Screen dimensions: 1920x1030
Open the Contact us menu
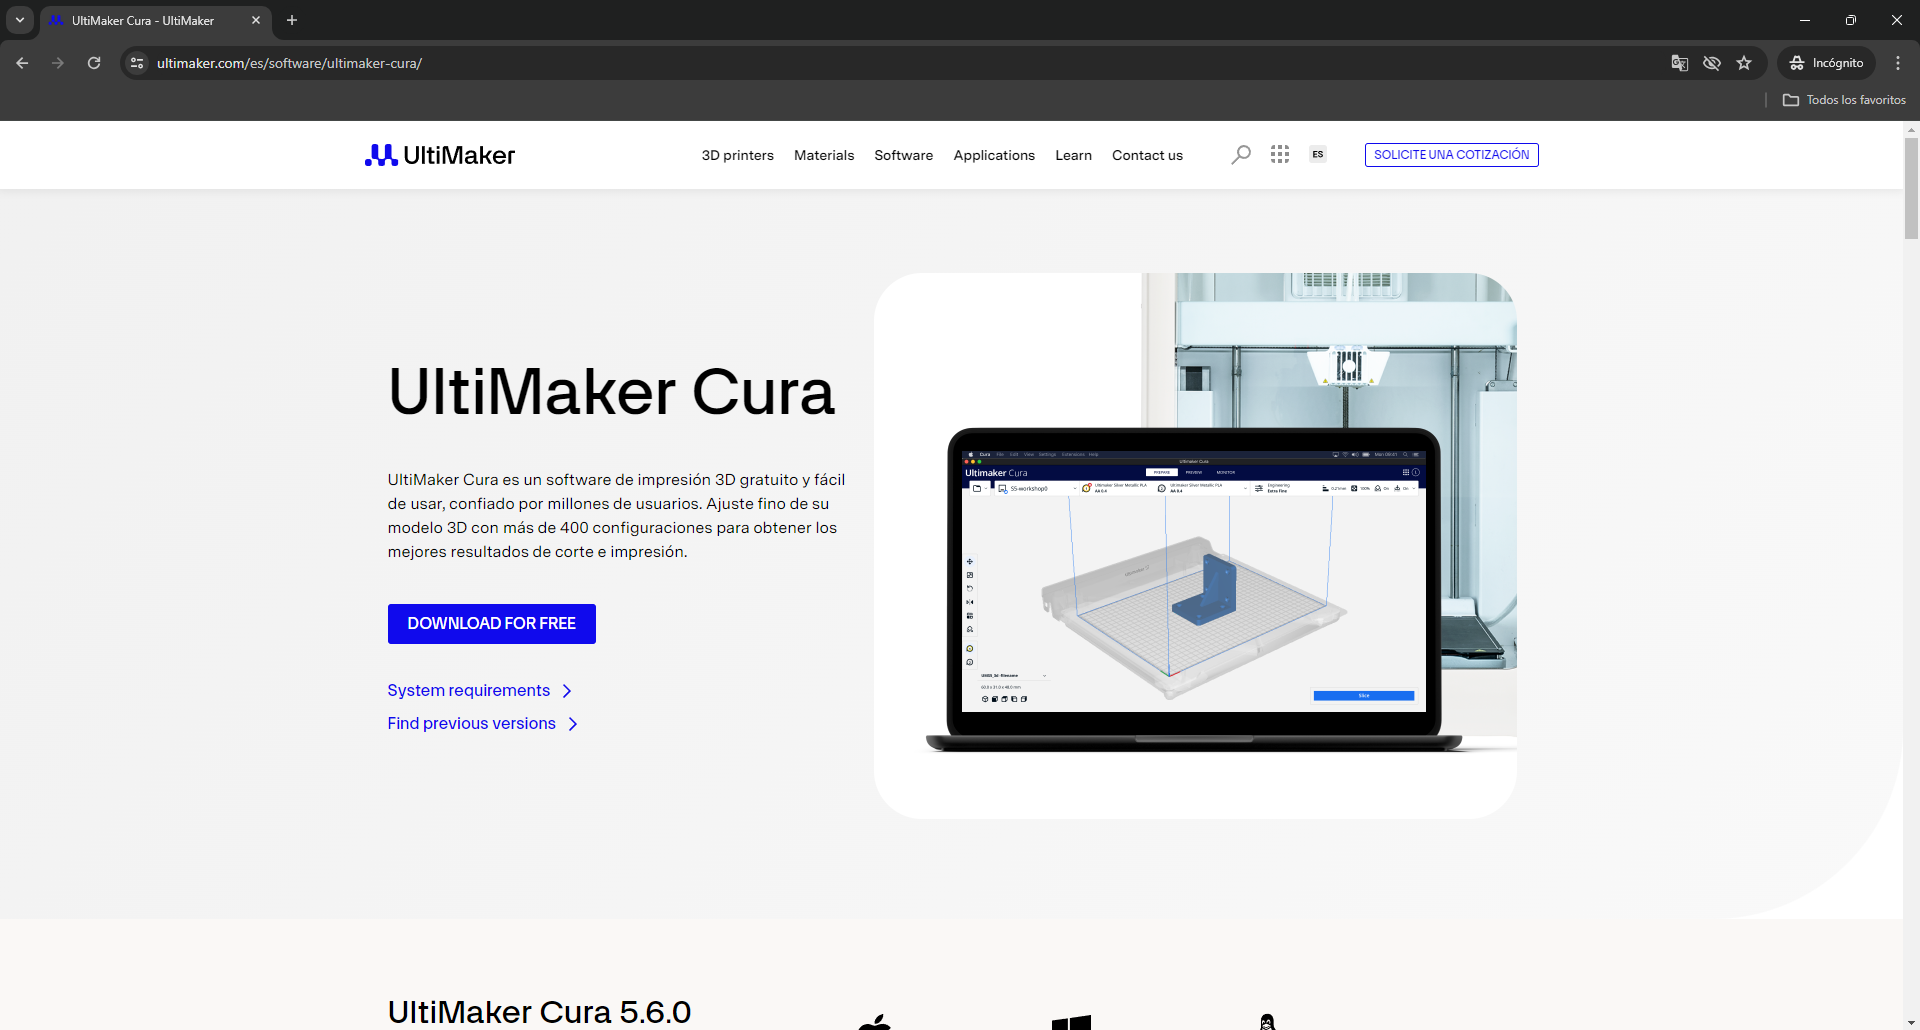1148,155
